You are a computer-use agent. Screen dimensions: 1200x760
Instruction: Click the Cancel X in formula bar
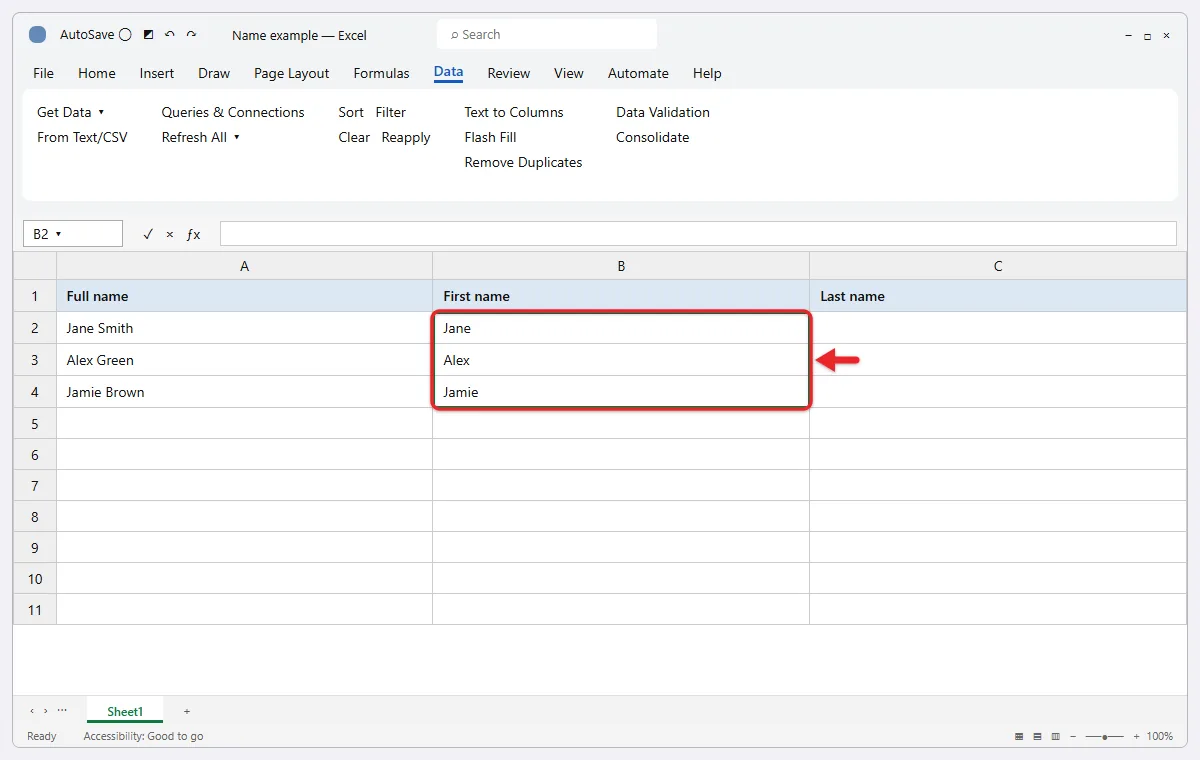coord(170,234)
